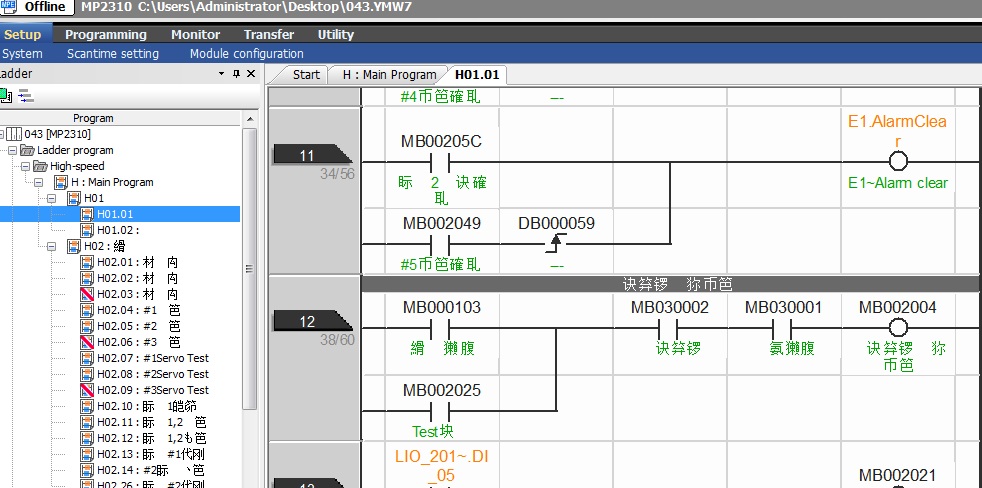Open the Ladder panel dropdown arrow
Screen dimensions: 982x488
tap(221, 74)
